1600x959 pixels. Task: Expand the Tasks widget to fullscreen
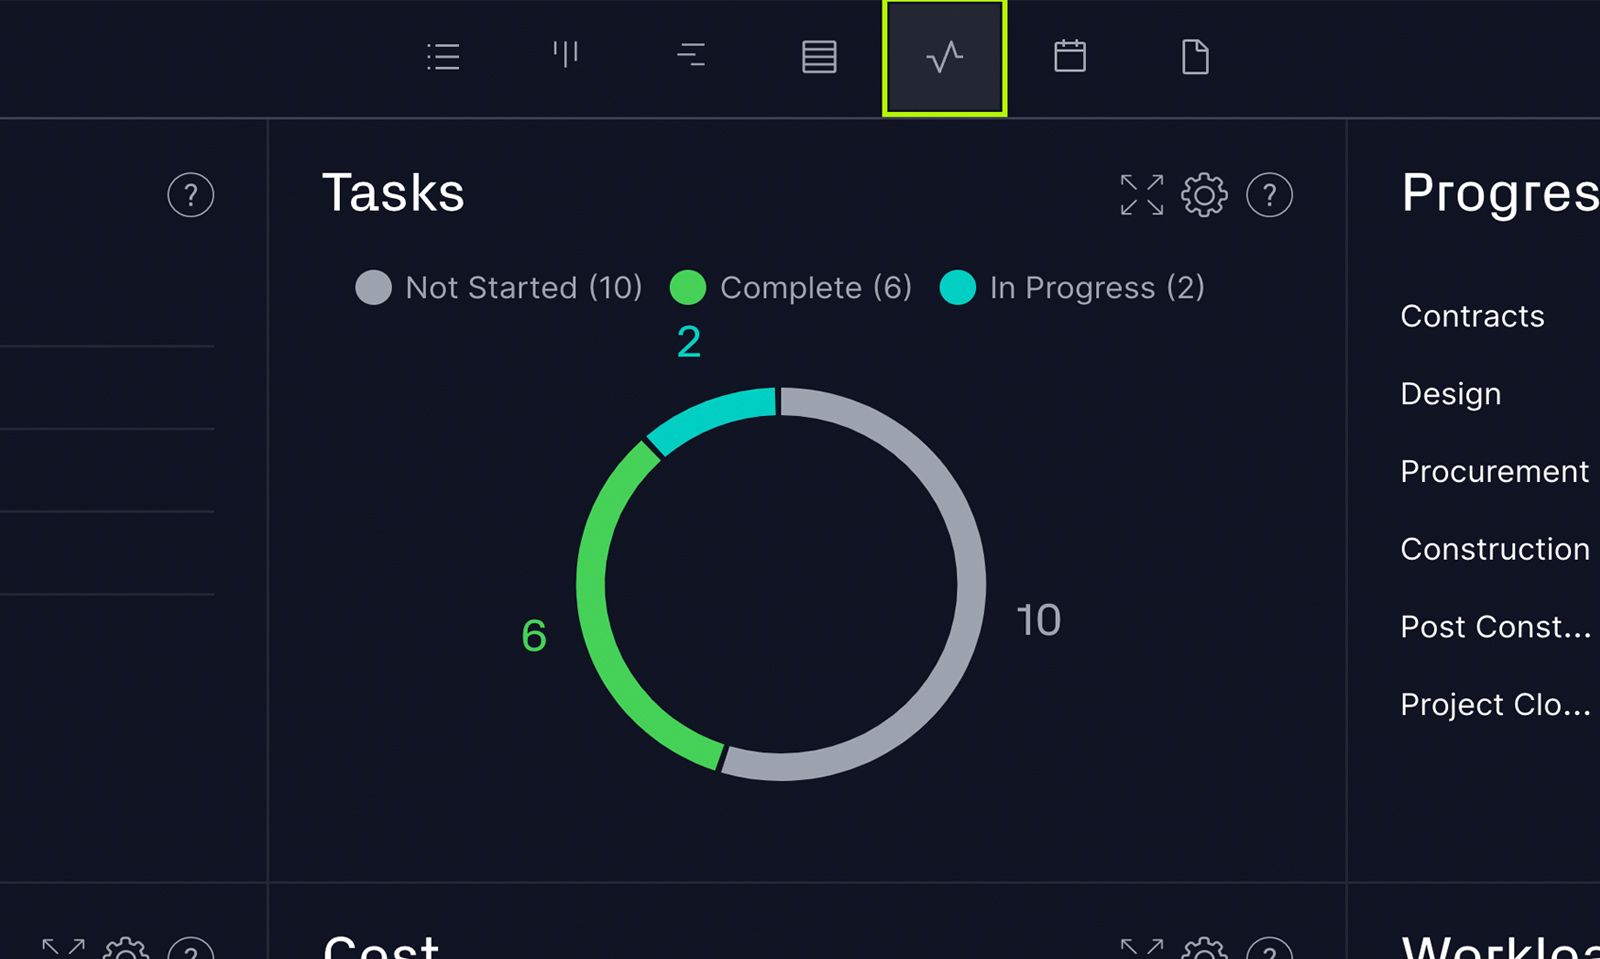coord(1141,196)
